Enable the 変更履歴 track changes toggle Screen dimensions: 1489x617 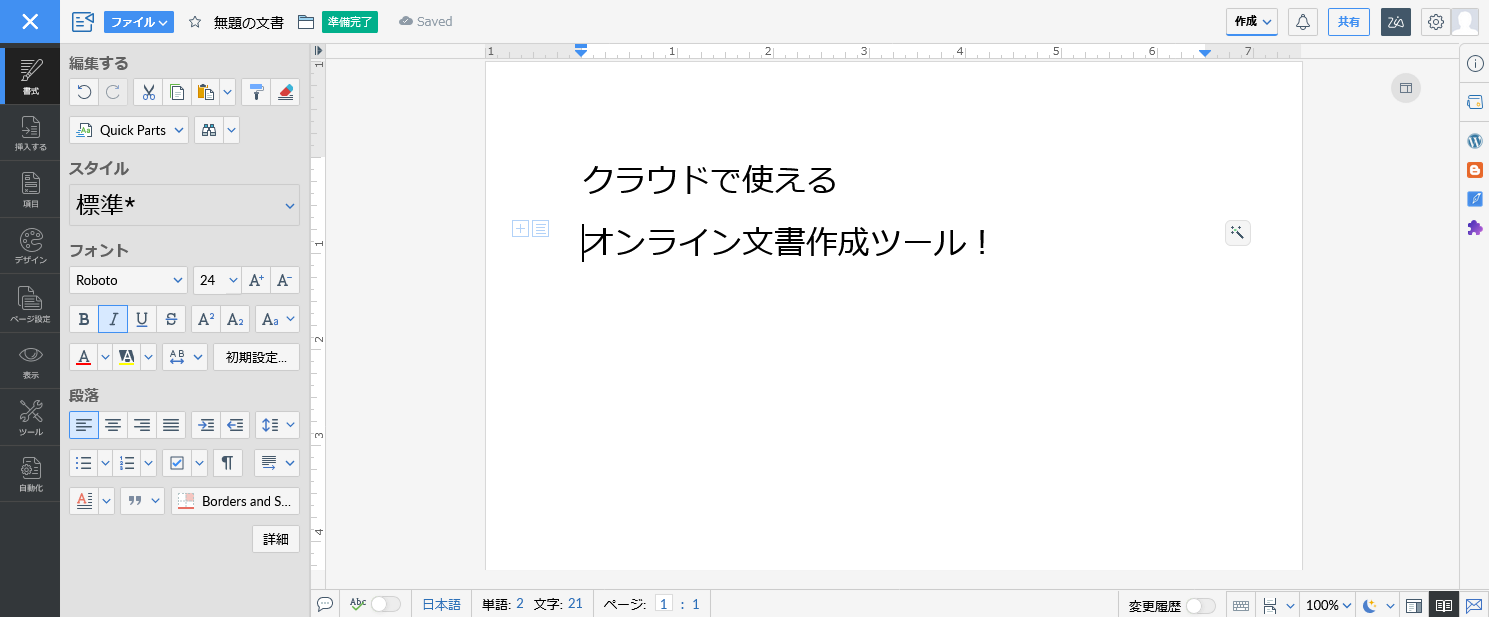pos(1200,606)
